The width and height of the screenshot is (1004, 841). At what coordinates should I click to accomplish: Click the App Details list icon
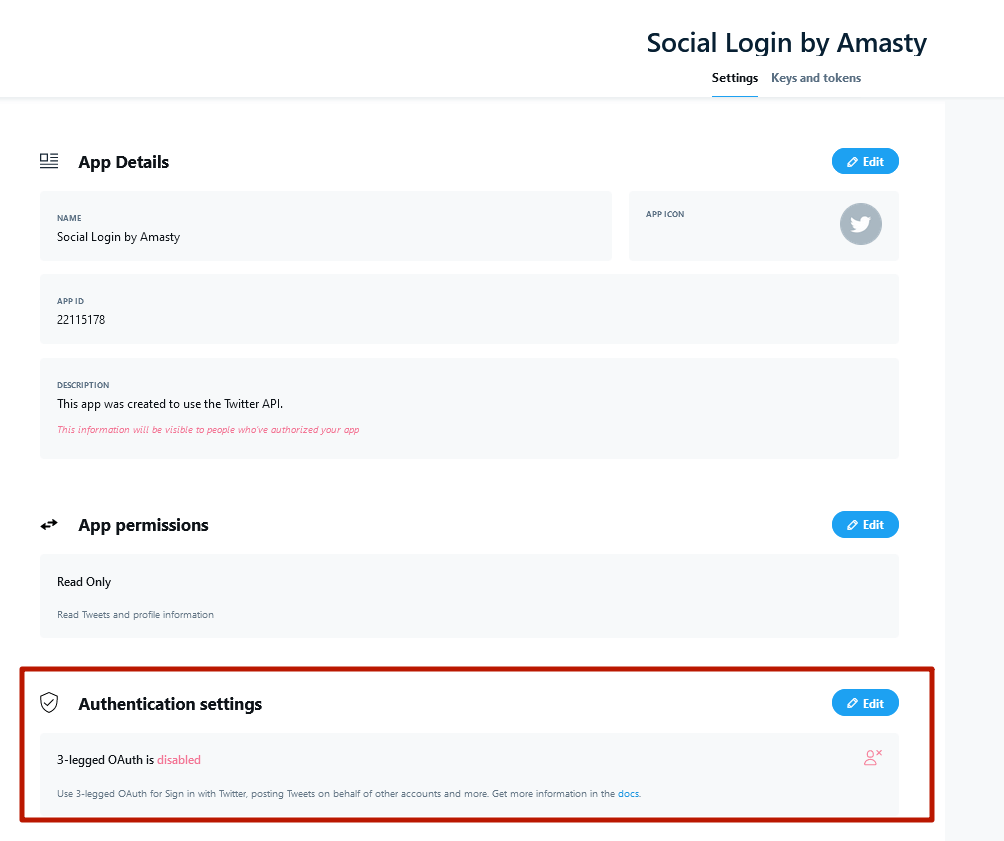tap(49, 161)
